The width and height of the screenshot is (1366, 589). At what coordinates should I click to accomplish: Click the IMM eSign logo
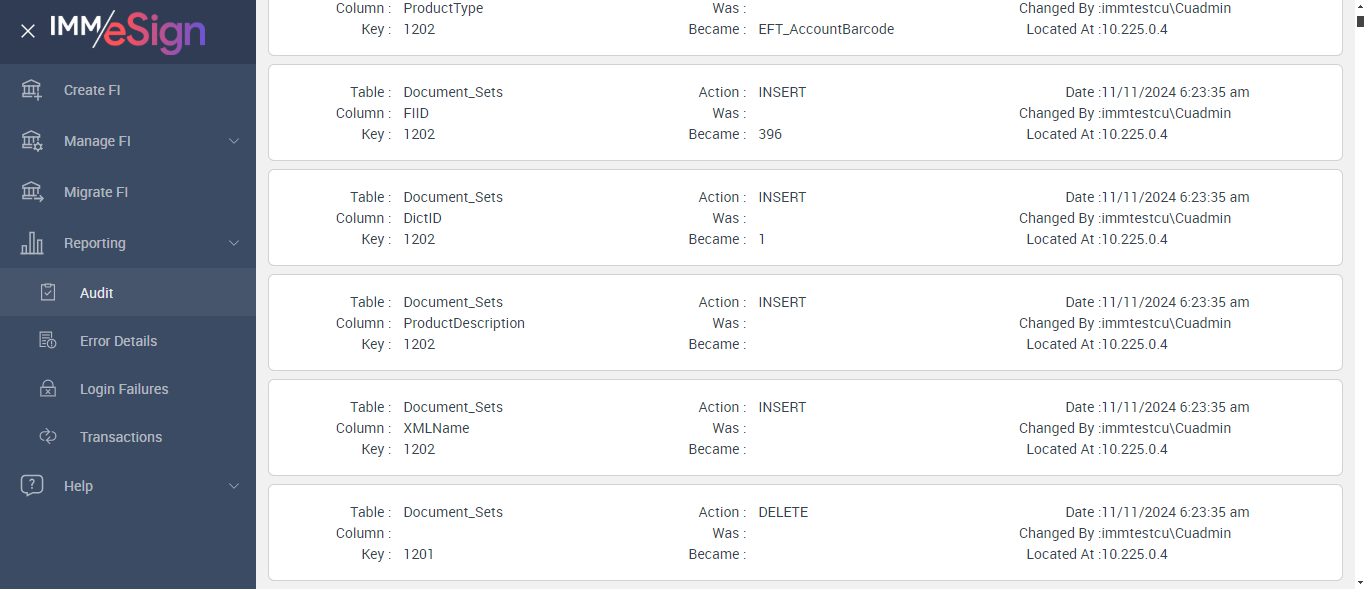click(127, 32)
